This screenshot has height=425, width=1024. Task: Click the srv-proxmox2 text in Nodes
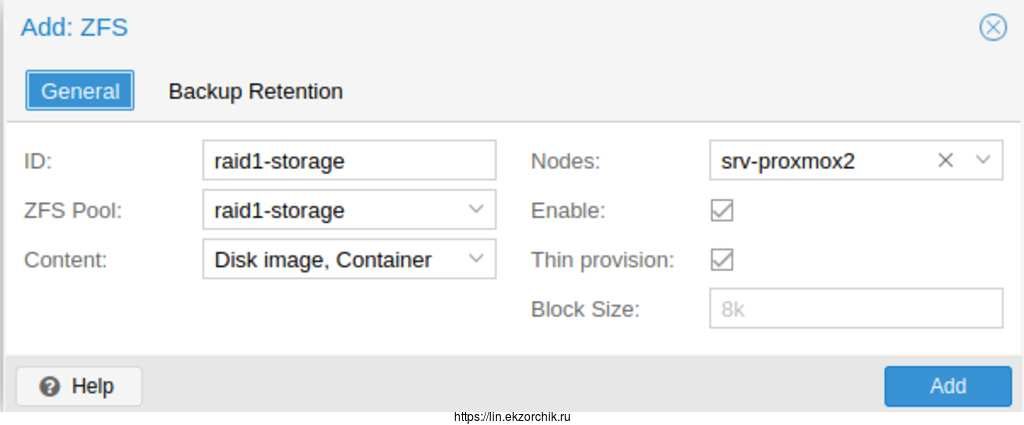[x=788, y=160]
